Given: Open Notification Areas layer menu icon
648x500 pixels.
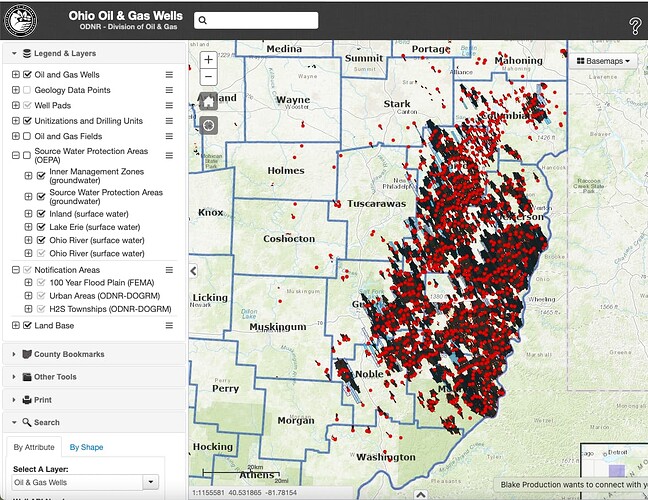Looking at the screenshot, I should (x=169, y=270).
